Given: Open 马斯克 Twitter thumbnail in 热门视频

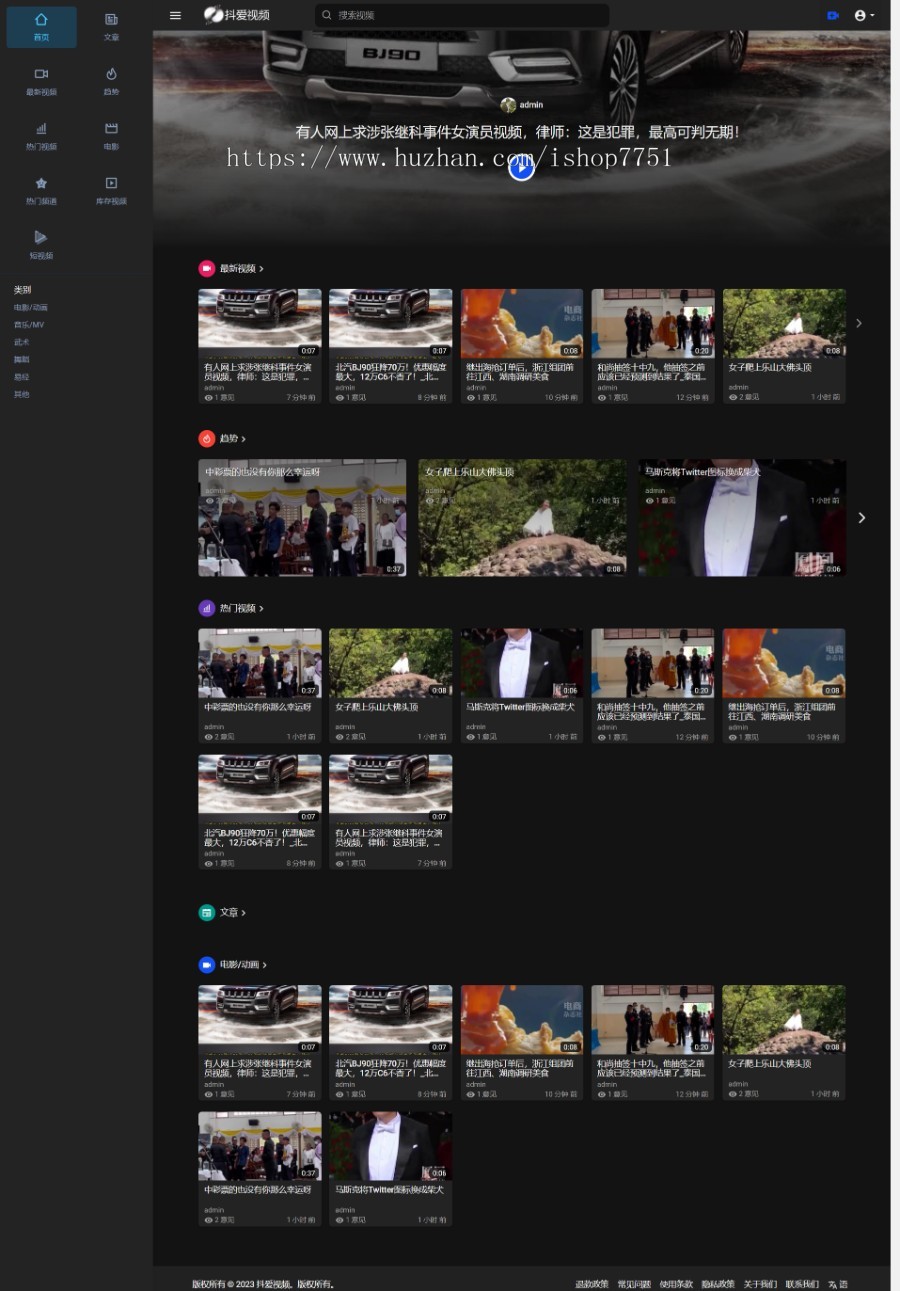Looking at the screenshot, I should pyautogui.click(x=522, y=662).
